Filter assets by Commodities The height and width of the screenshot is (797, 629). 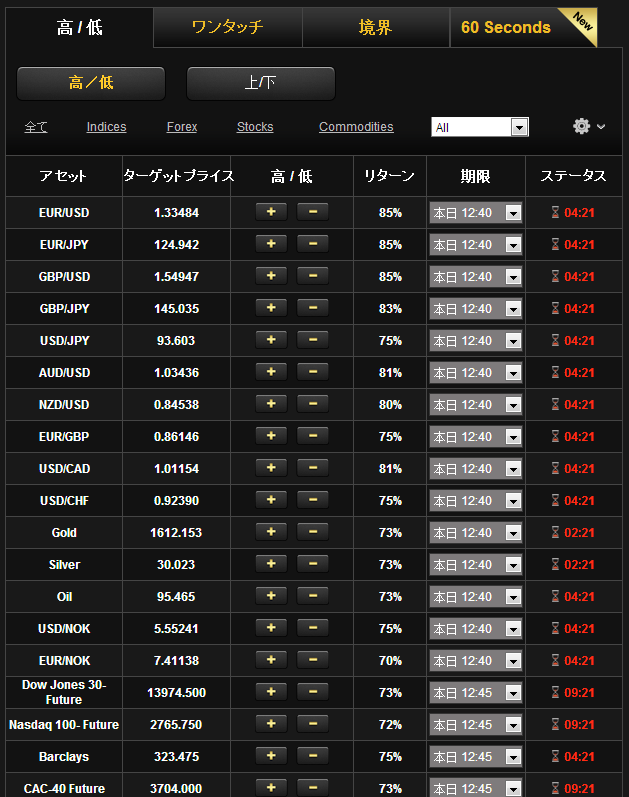point(356,127)
